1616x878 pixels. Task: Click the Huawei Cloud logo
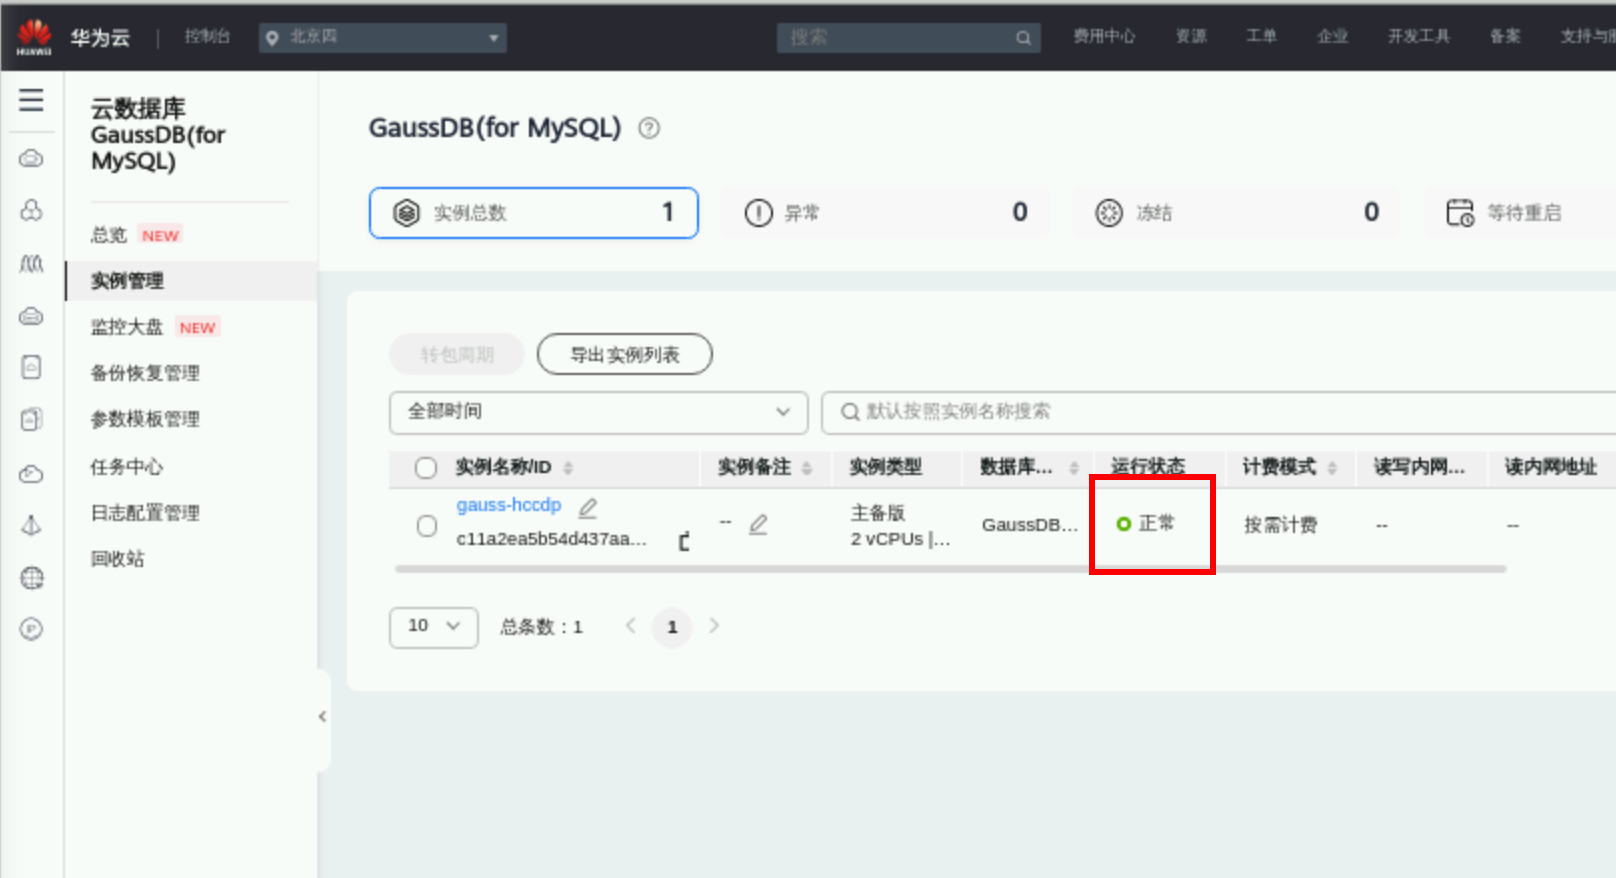(34, 37)
